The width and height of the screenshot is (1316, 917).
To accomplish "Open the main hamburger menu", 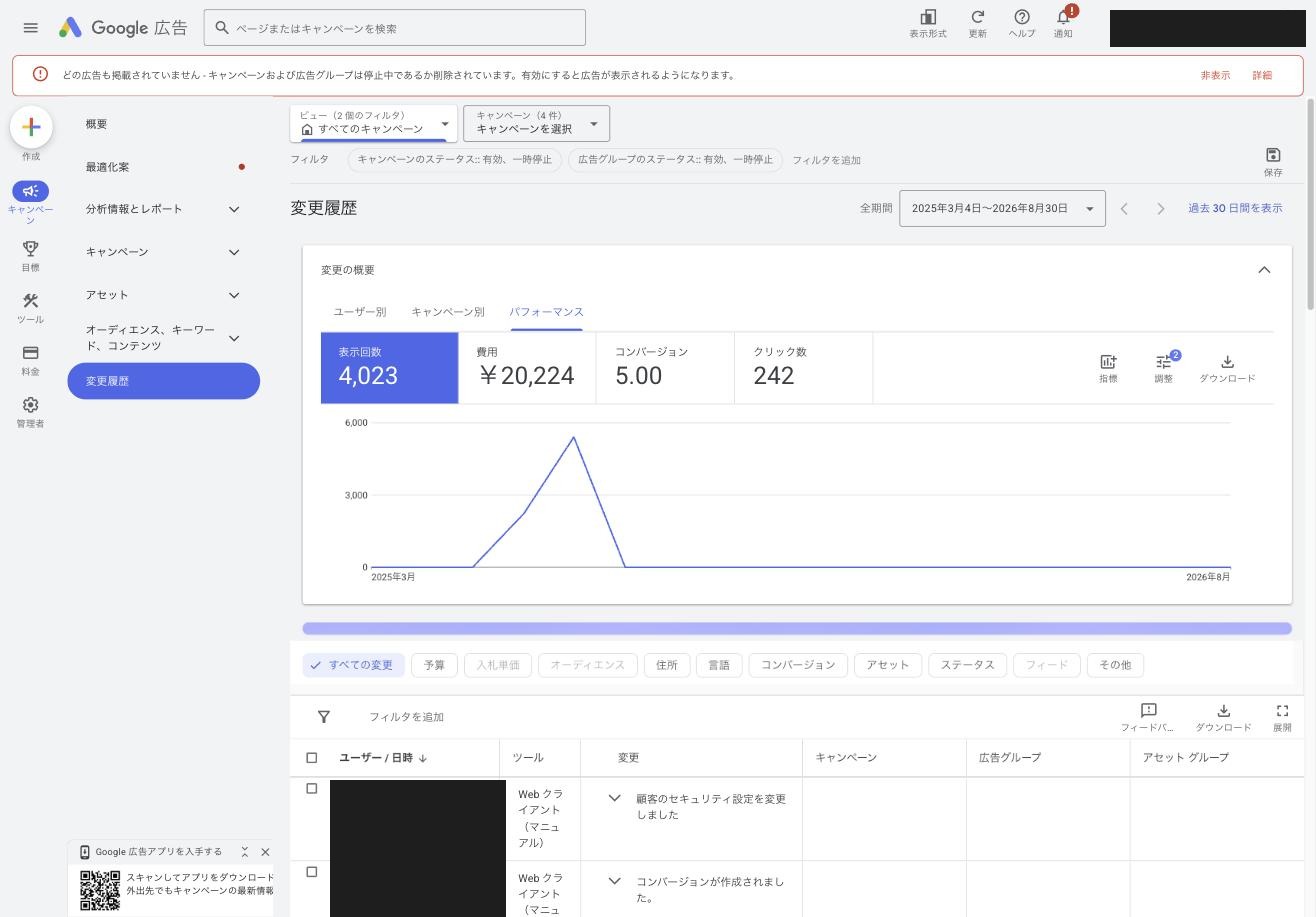I will tap(30, 28).
